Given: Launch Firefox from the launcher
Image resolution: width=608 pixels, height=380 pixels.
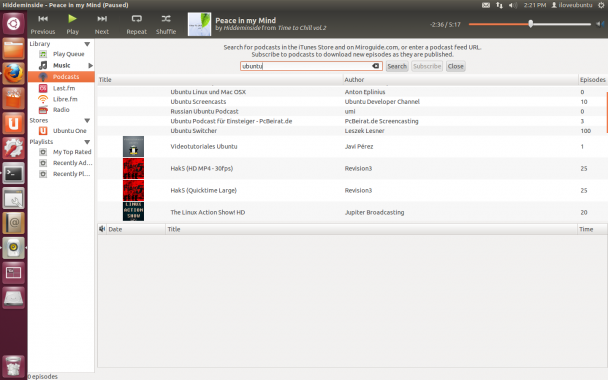Looking at the screenshot, I should pos(14,73).
